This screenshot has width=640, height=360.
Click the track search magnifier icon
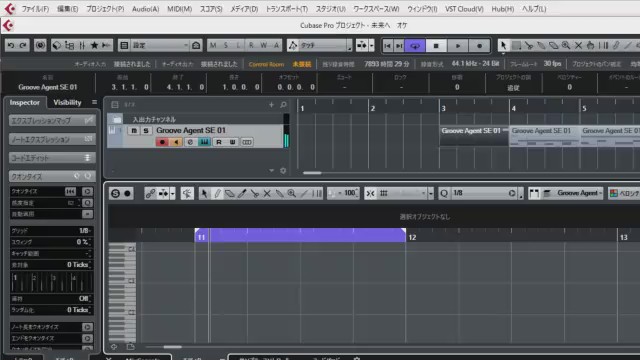[x=283, y=105]
